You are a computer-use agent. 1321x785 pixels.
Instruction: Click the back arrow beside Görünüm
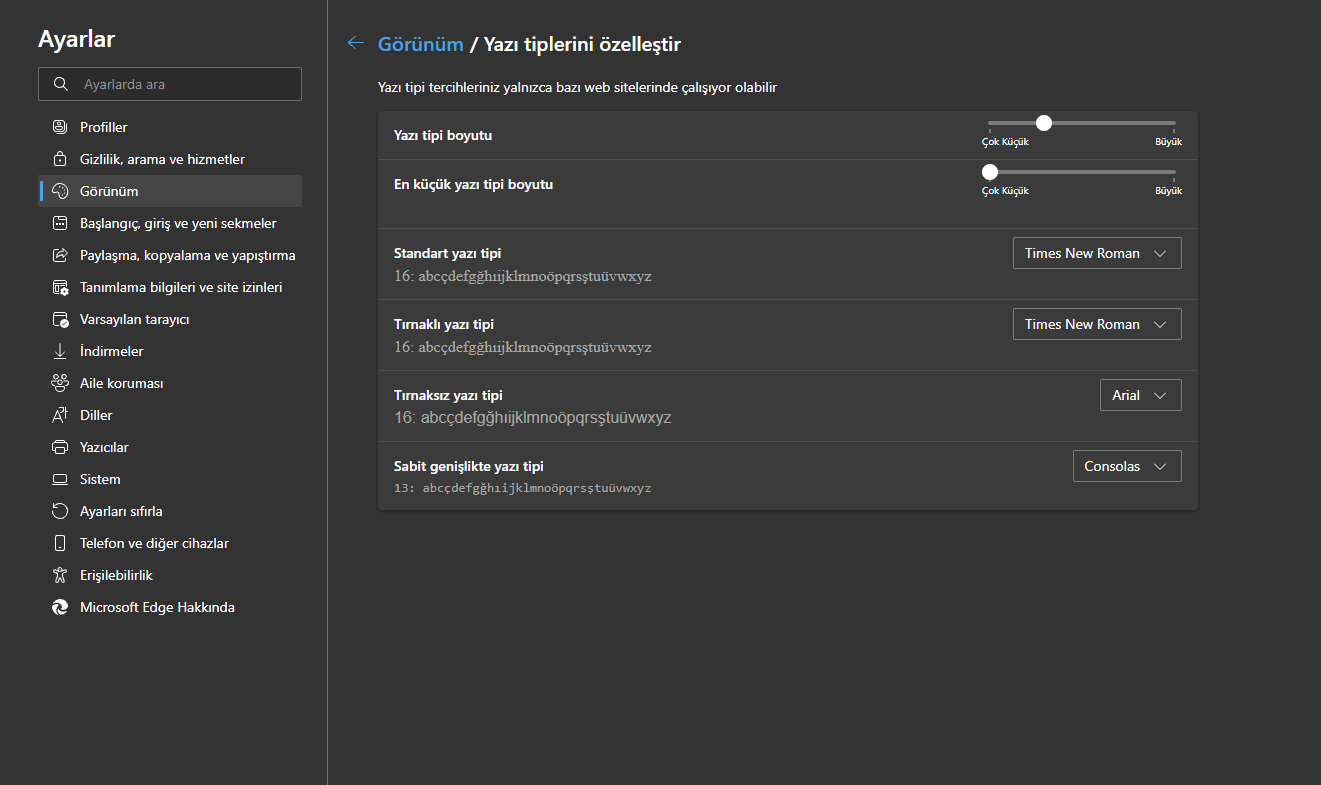355,43
